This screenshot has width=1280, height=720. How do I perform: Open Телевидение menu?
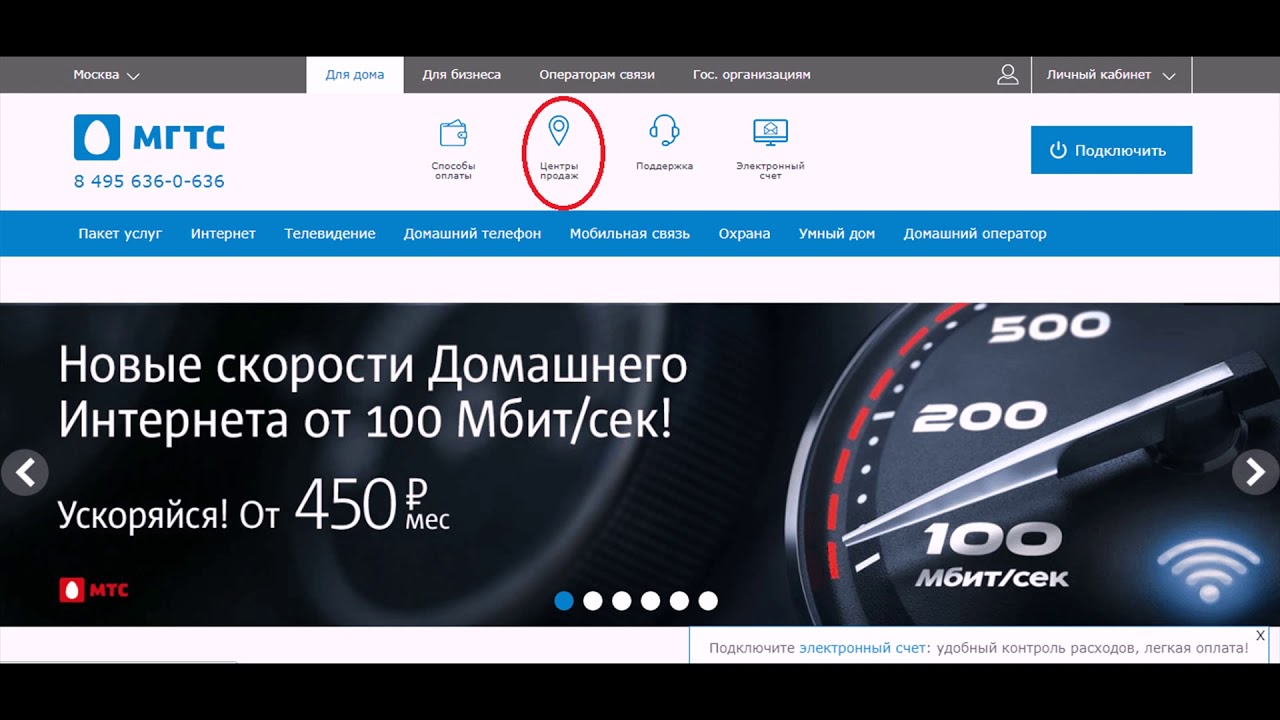tap(330, 234)
